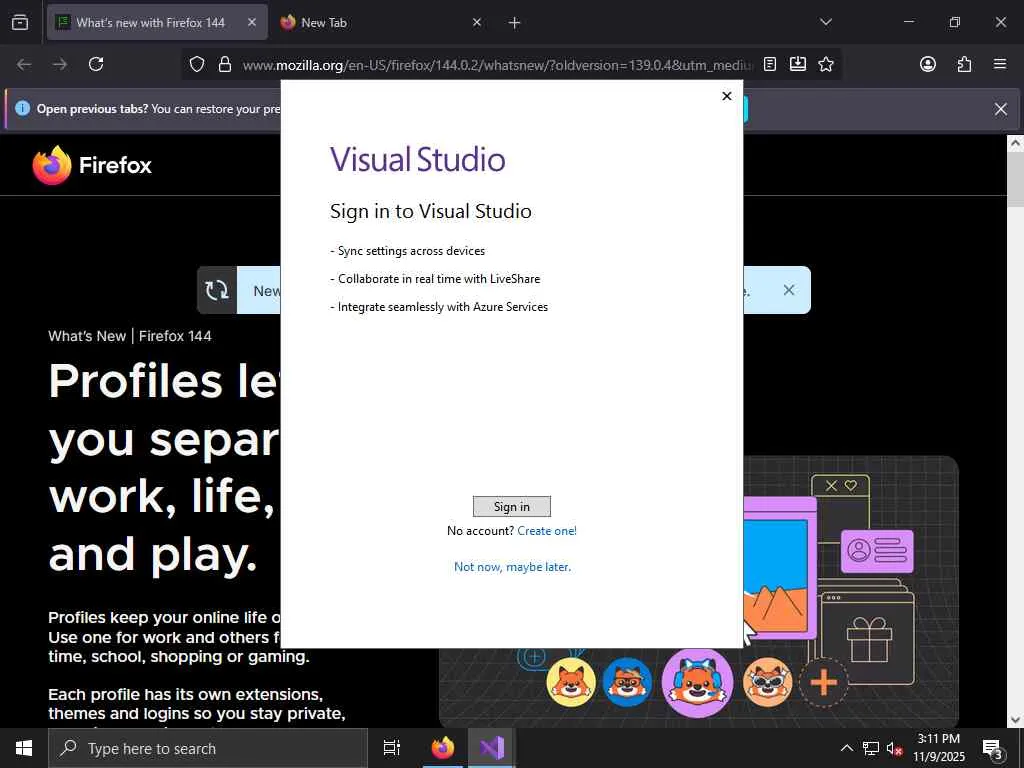This screenshot has height=768, width=1024.
Task: Toggle reader view icon in address bar
Action: (770, 64)
